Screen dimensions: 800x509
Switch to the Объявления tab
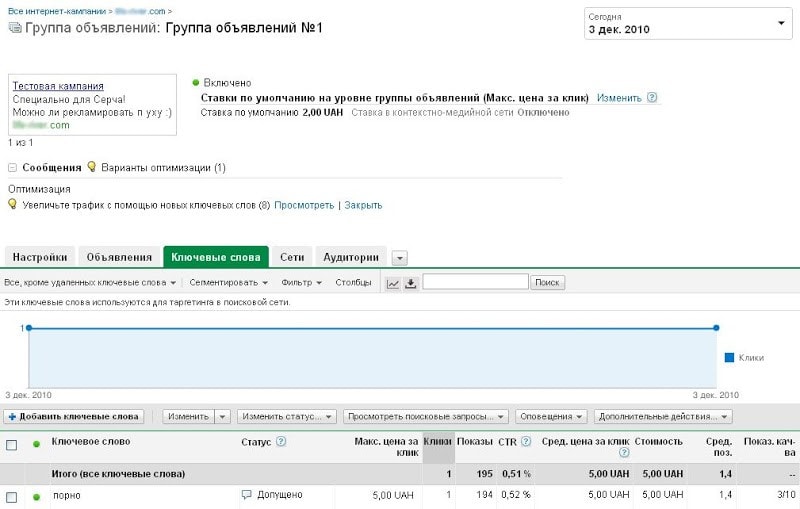tap(119, 257)
